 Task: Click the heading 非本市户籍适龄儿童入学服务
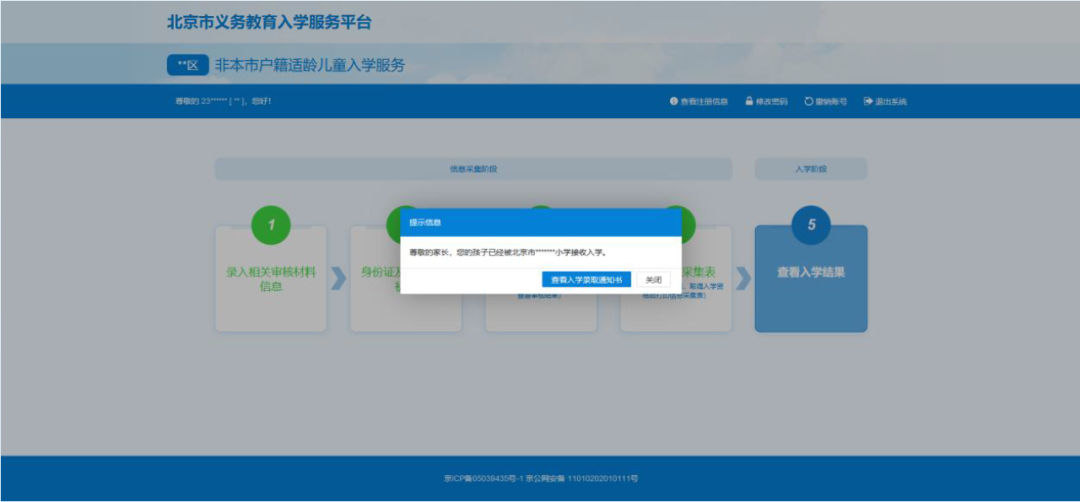click(x=310, y=65)
